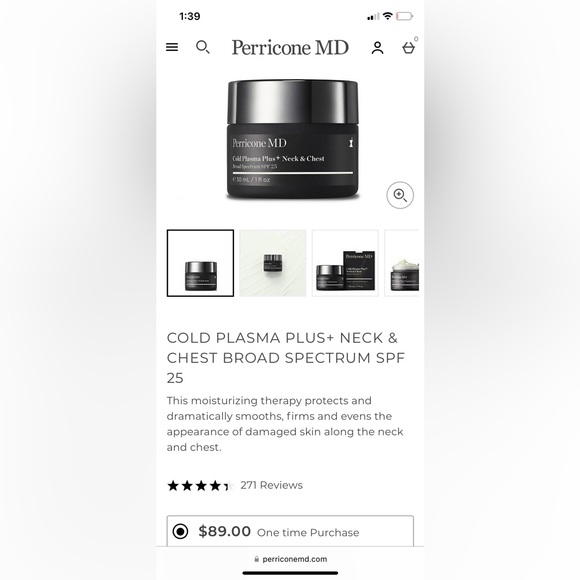Tap the home indicator bar
Image resolution: width=580 pixels, height=580 pixels.
click(x=290, y=573)
